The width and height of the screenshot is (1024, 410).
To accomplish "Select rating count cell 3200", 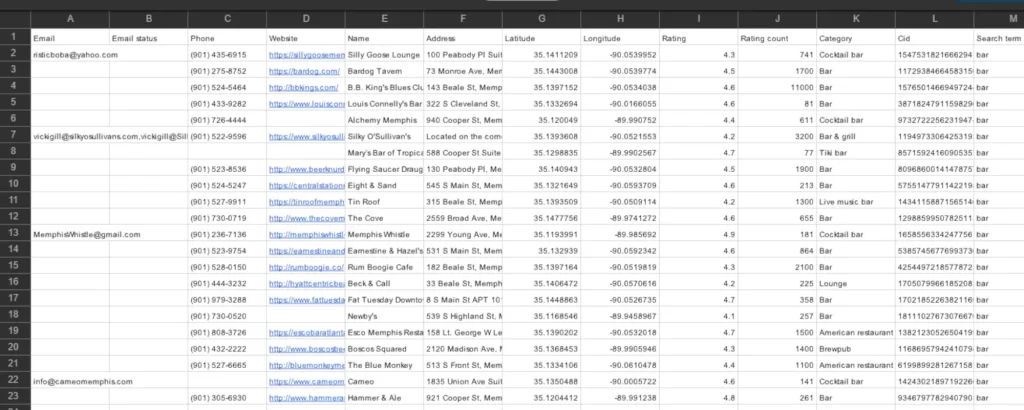I will click(777, 136).
